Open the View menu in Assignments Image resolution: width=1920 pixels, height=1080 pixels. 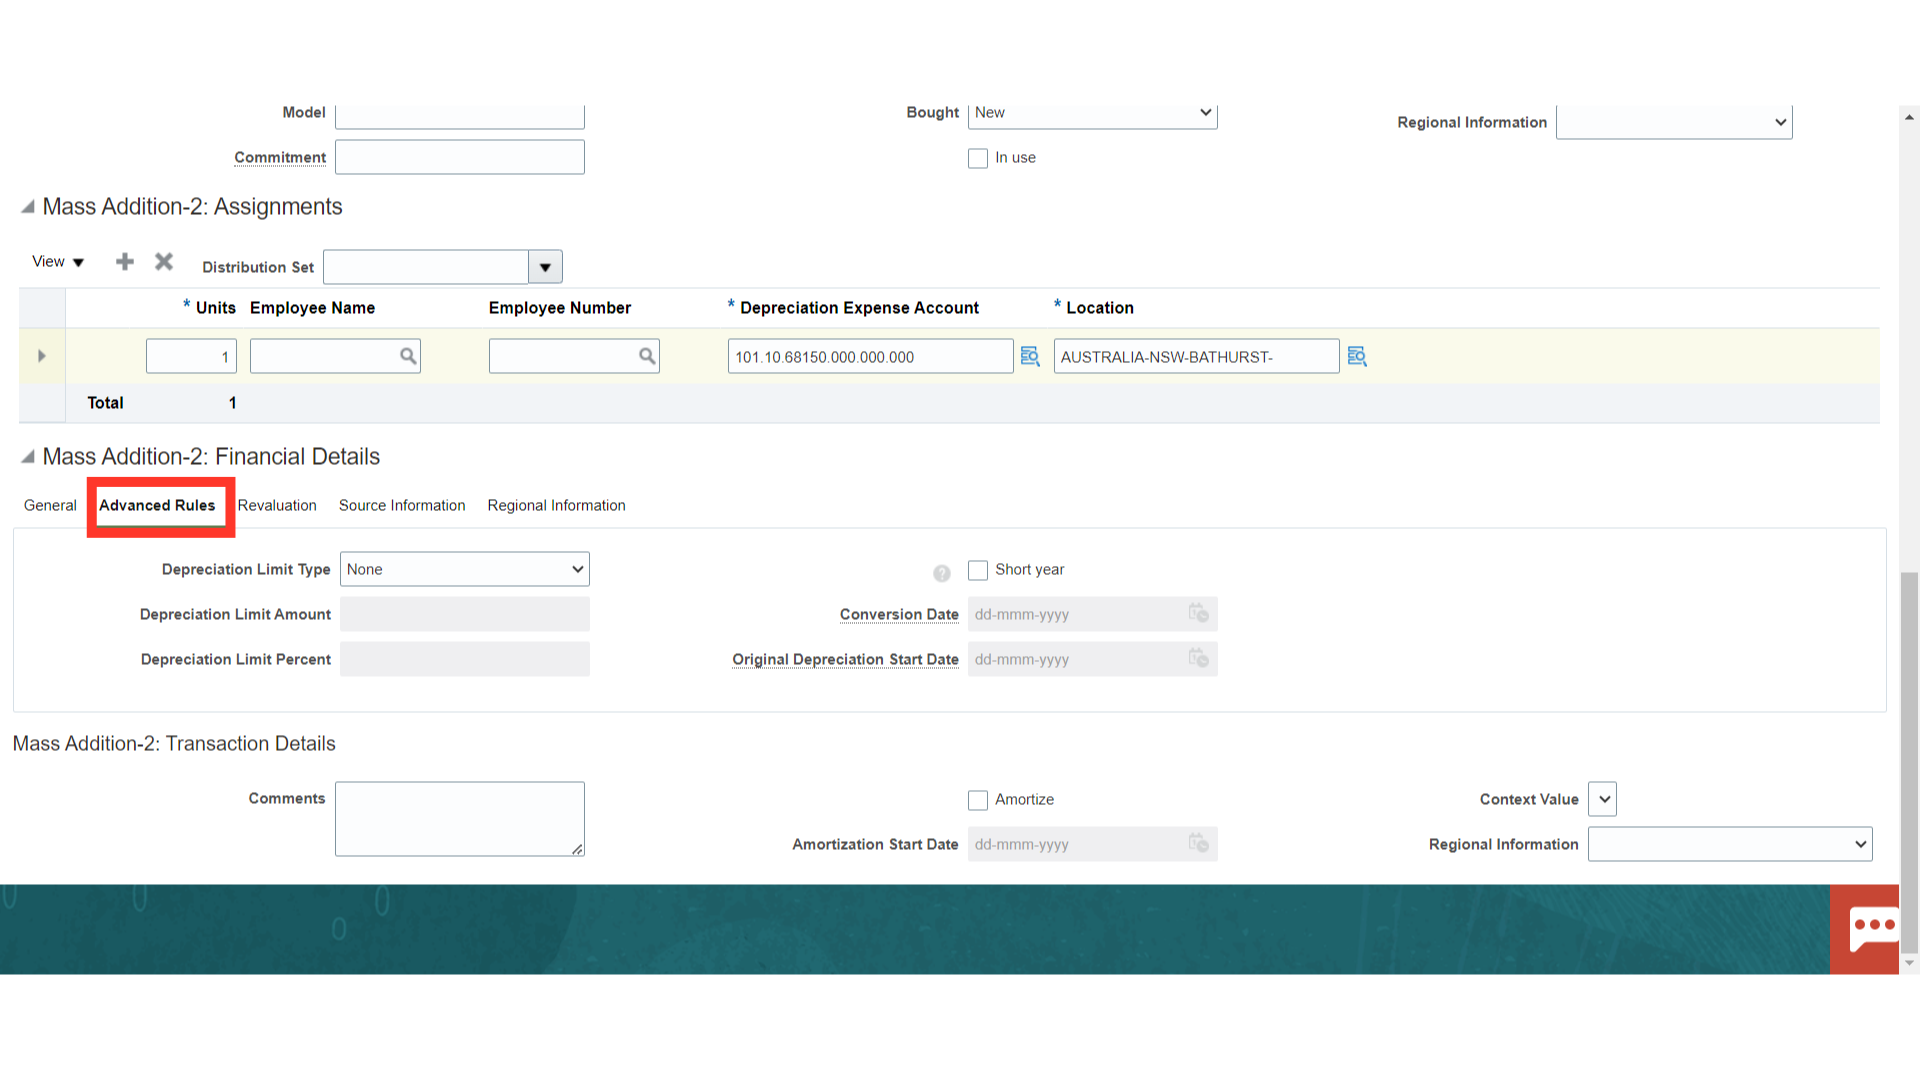(58, 262)
